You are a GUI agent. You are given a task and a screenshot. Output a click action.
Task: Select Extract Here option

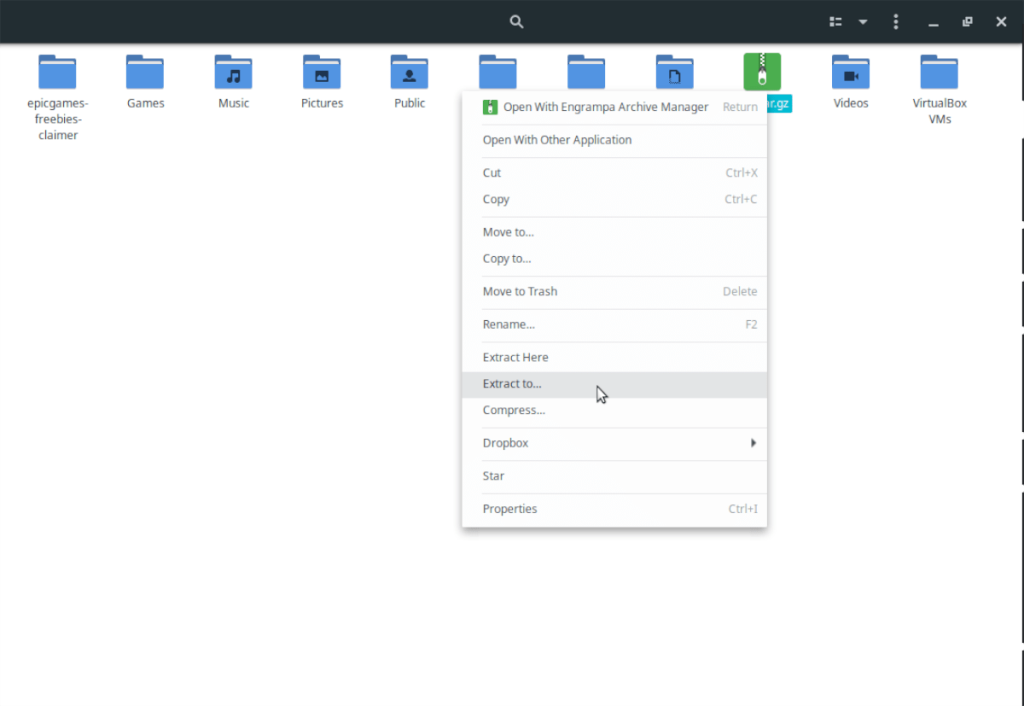point(515,357)
